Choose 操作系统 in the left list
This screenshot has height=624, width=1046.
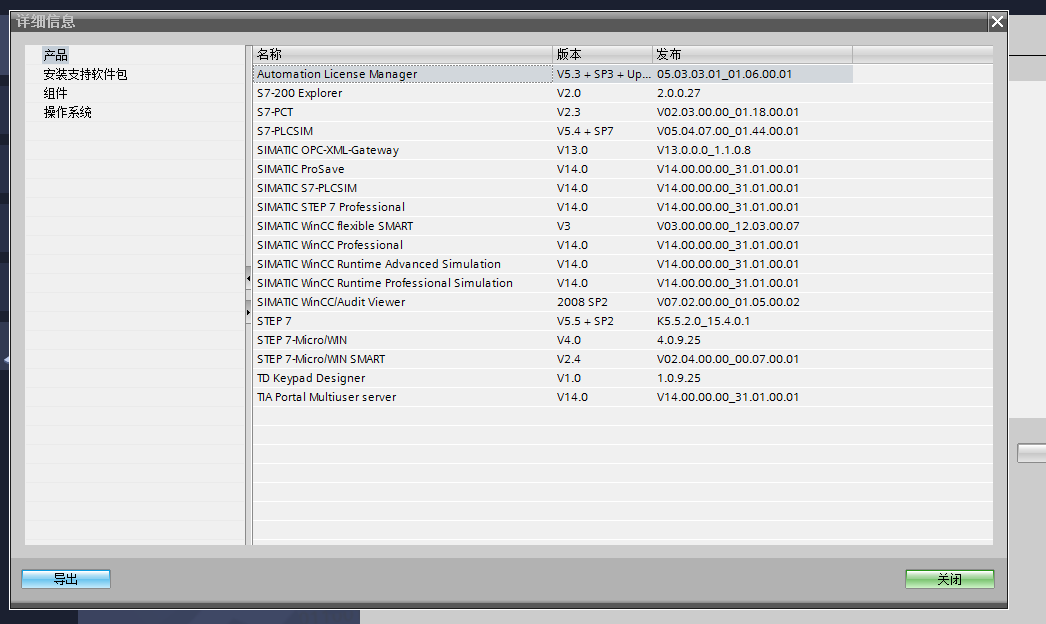point(67,112)
